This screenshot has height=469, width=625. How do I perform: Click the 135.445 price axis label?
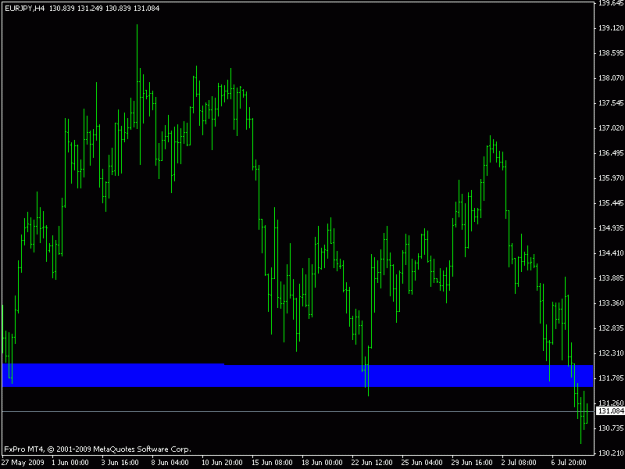611,203
